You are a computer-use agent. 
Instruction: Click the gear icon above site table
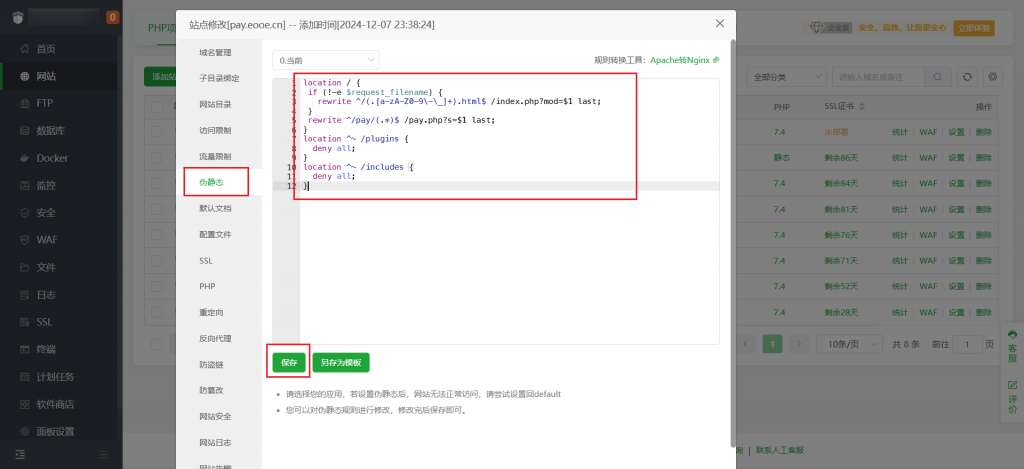tap(993, 76)
